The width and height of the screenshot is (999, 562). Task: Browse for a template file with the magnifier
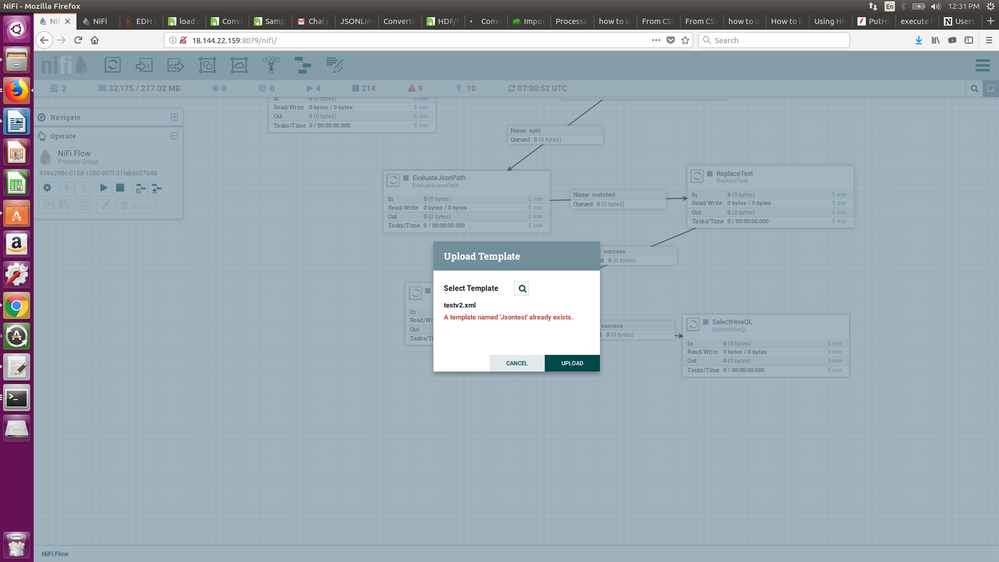tap(522, 289)
